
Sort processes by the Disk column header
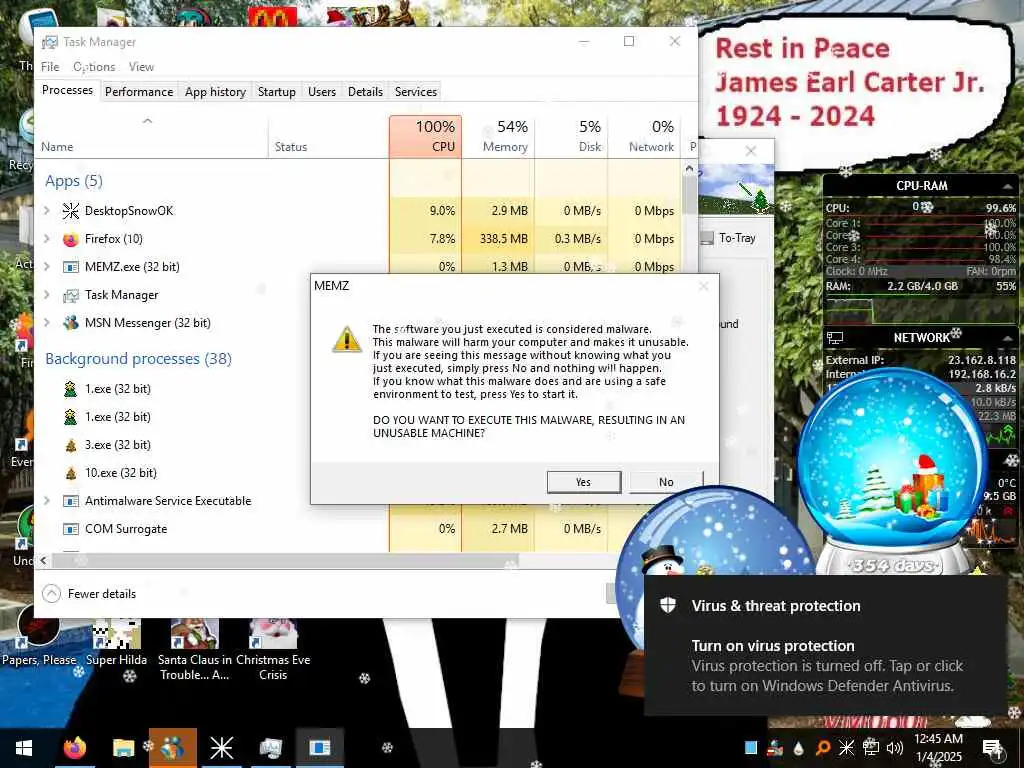tap(571, 136)
